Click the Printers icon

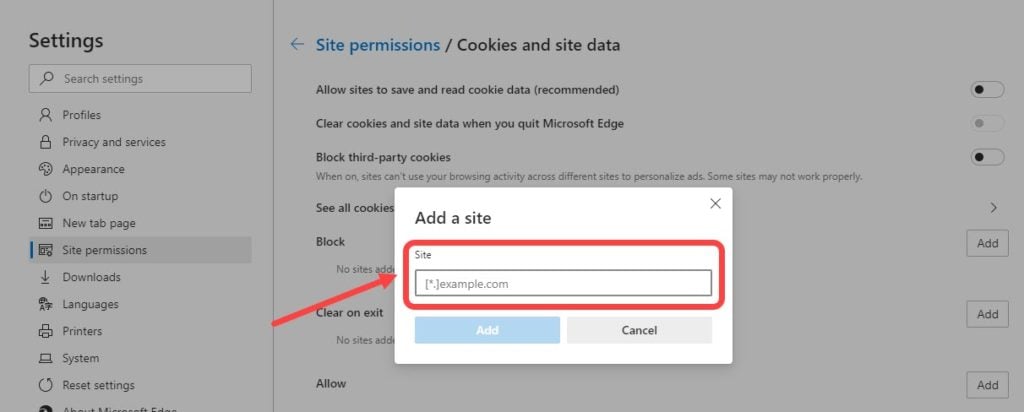pos(45,331)
